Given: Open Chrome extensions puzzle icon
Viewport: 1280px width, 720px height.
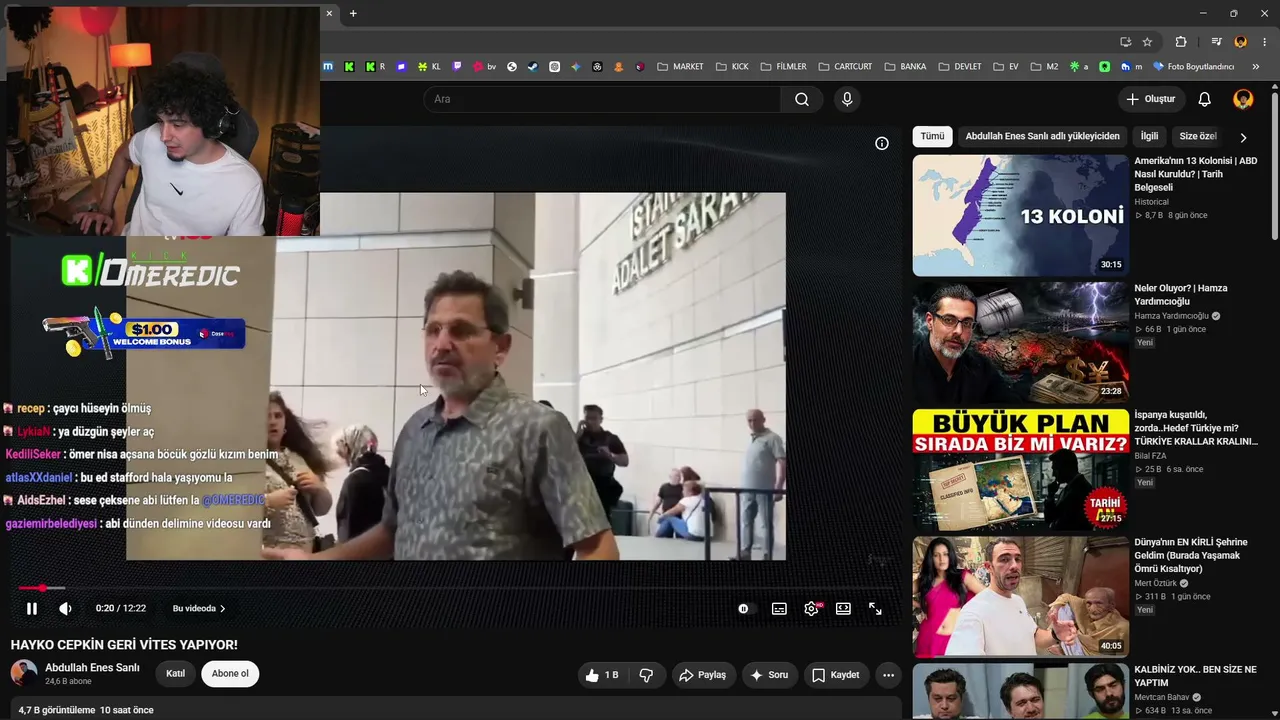Looking at the screenshot, I should coord(1181,42).
